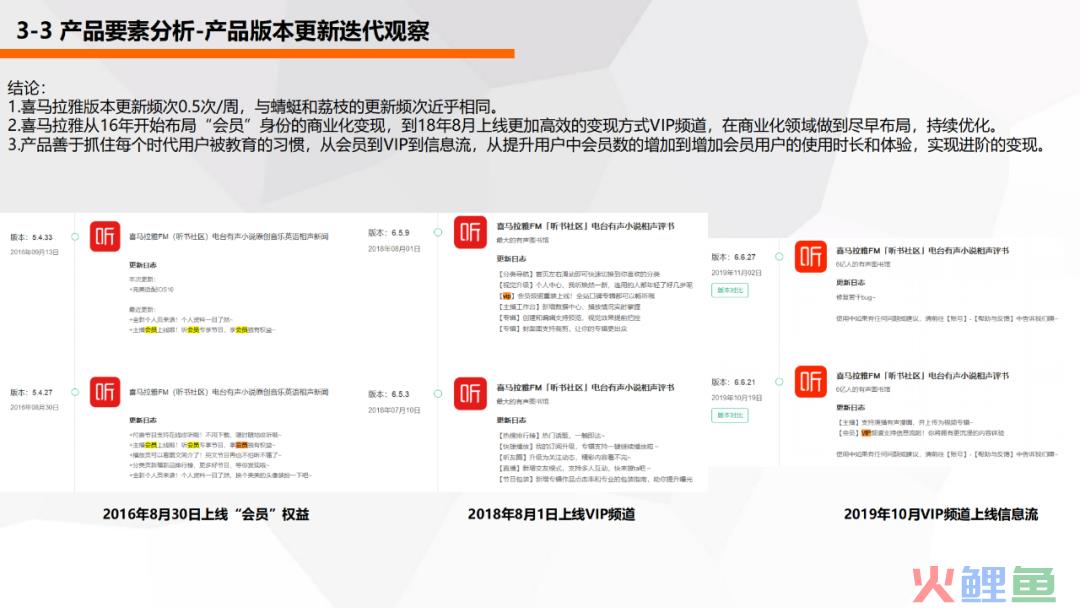Viewport: 1080px width, 608px height.
Task: Click the 更新日志 heading under version 5.4.33
Action: tap(143, 265)
